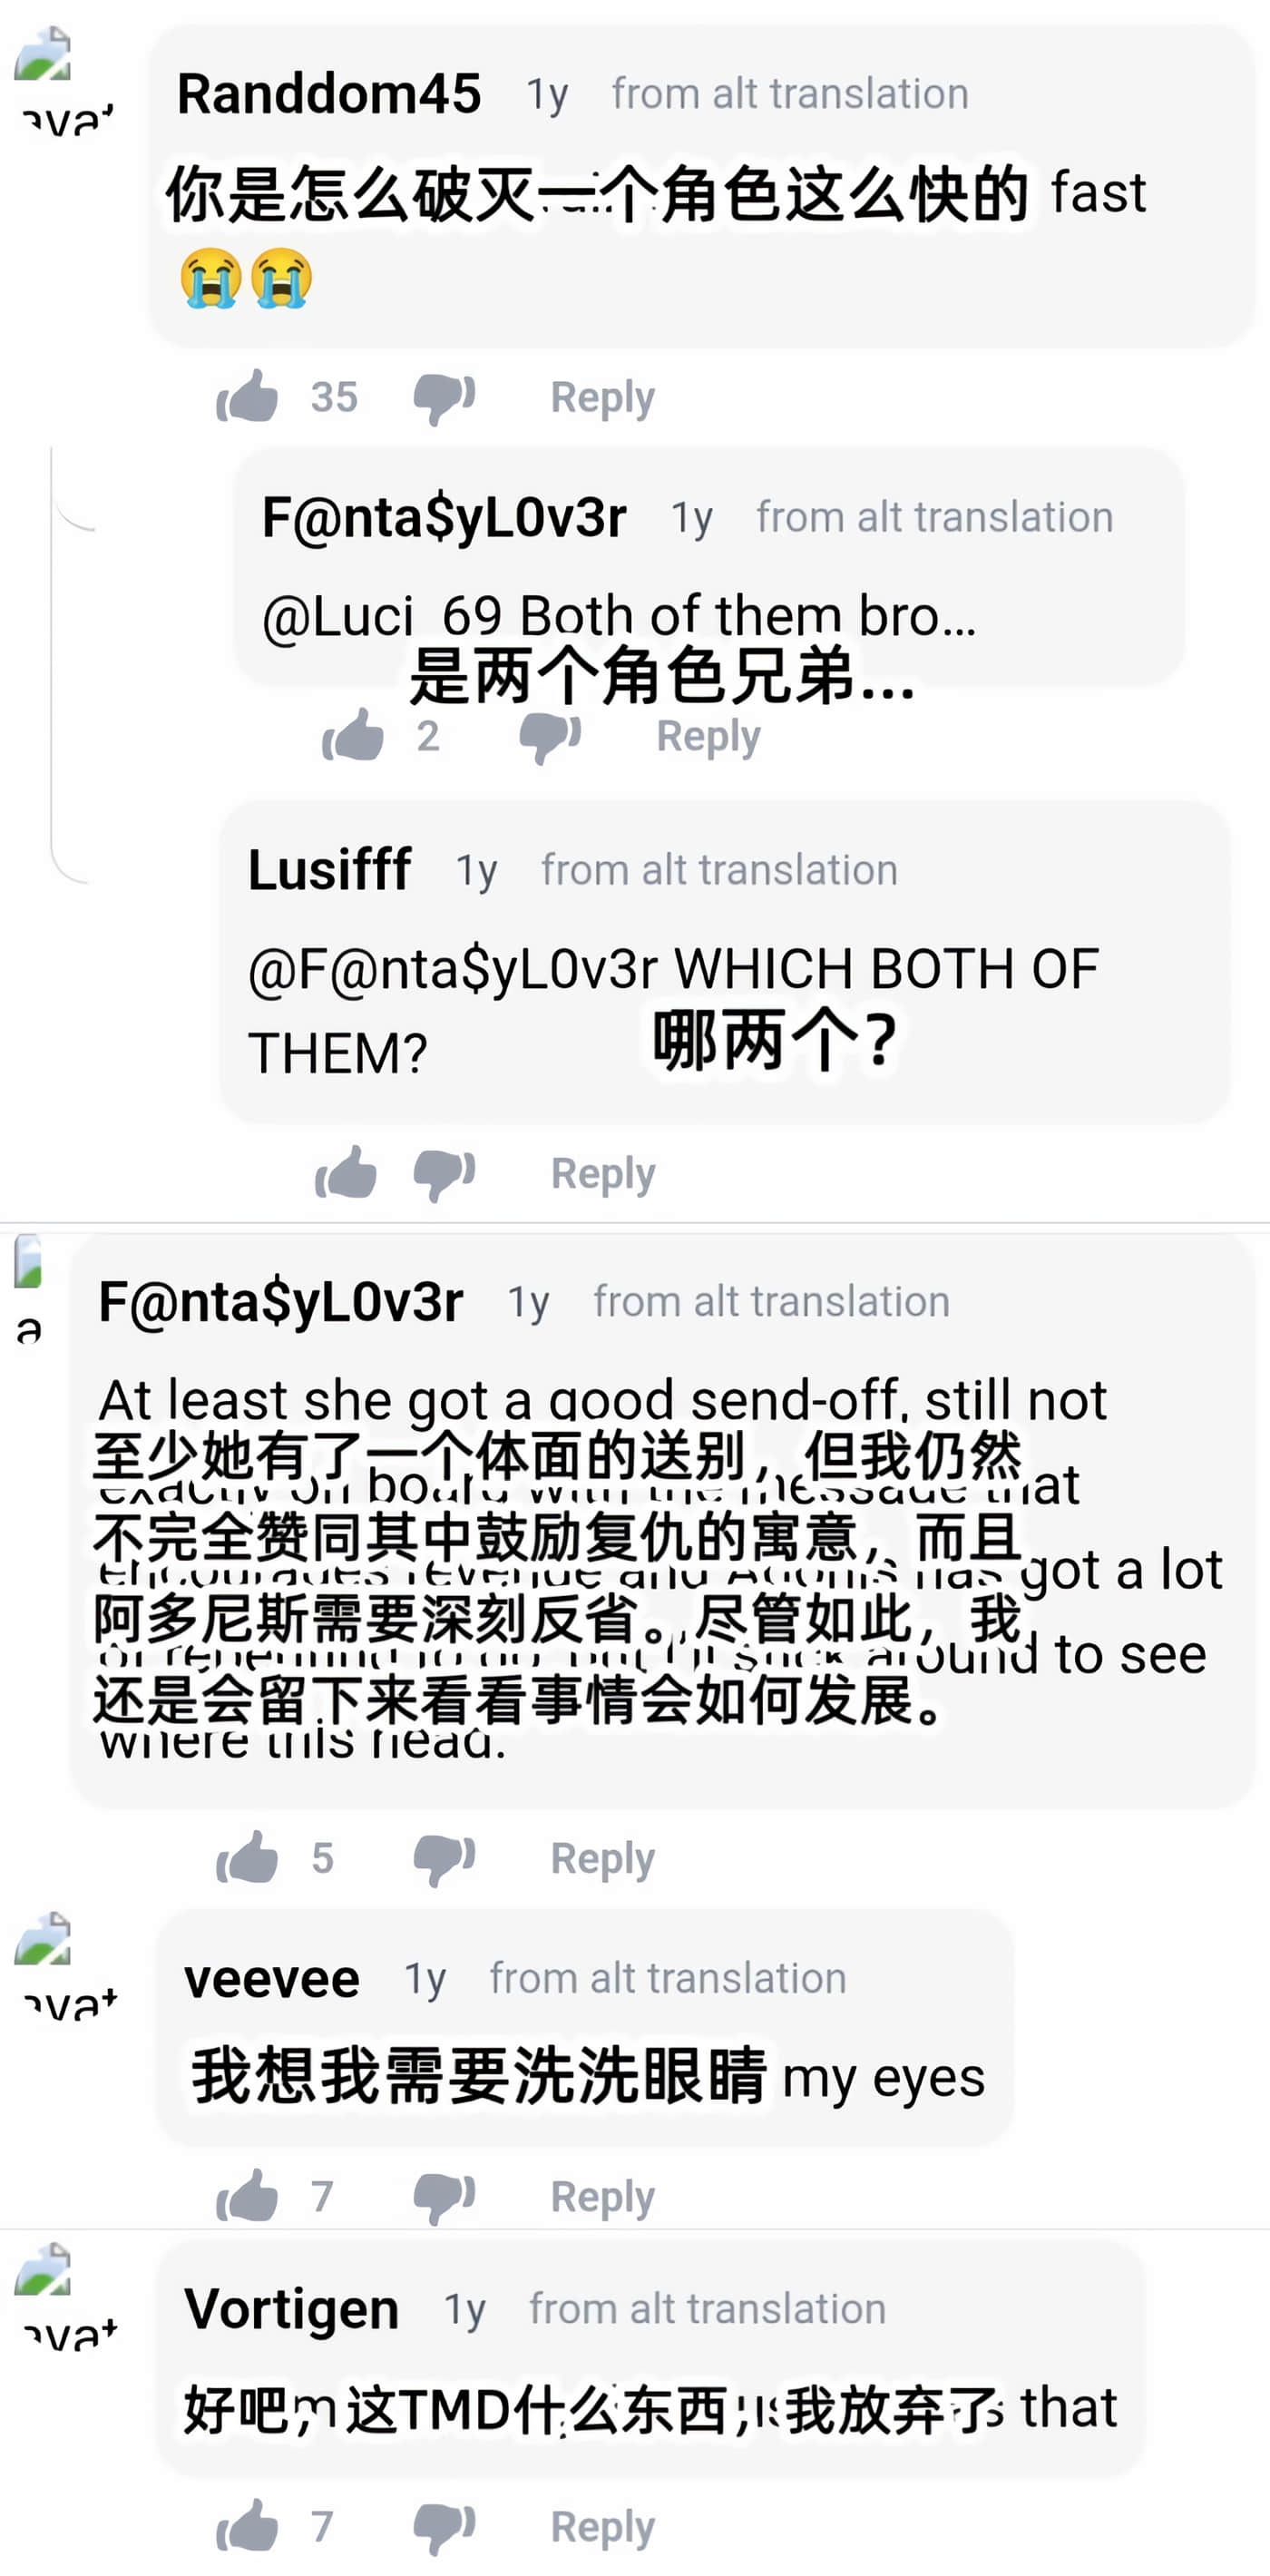Reply to Lusifff's comment
Viewport: 1270px width, 2576px height.
coord(602,1172)
